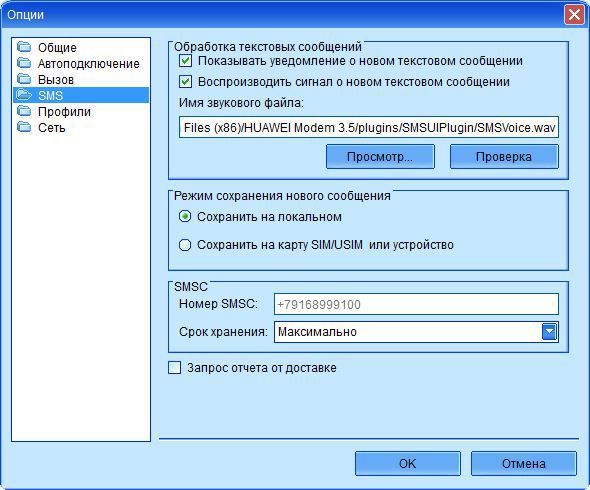Click the folder icon beside Автоподключение
590x490 pixels.
(24, 63)
